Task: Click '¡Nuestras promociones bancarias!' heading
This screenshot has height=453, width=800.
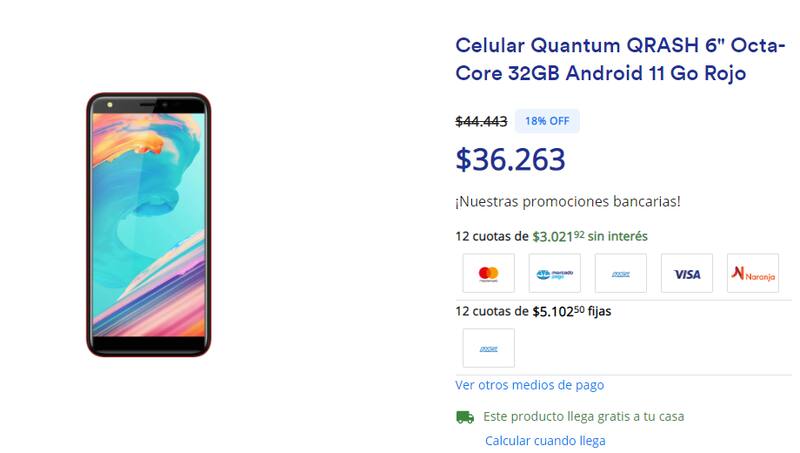Action: 567,201
